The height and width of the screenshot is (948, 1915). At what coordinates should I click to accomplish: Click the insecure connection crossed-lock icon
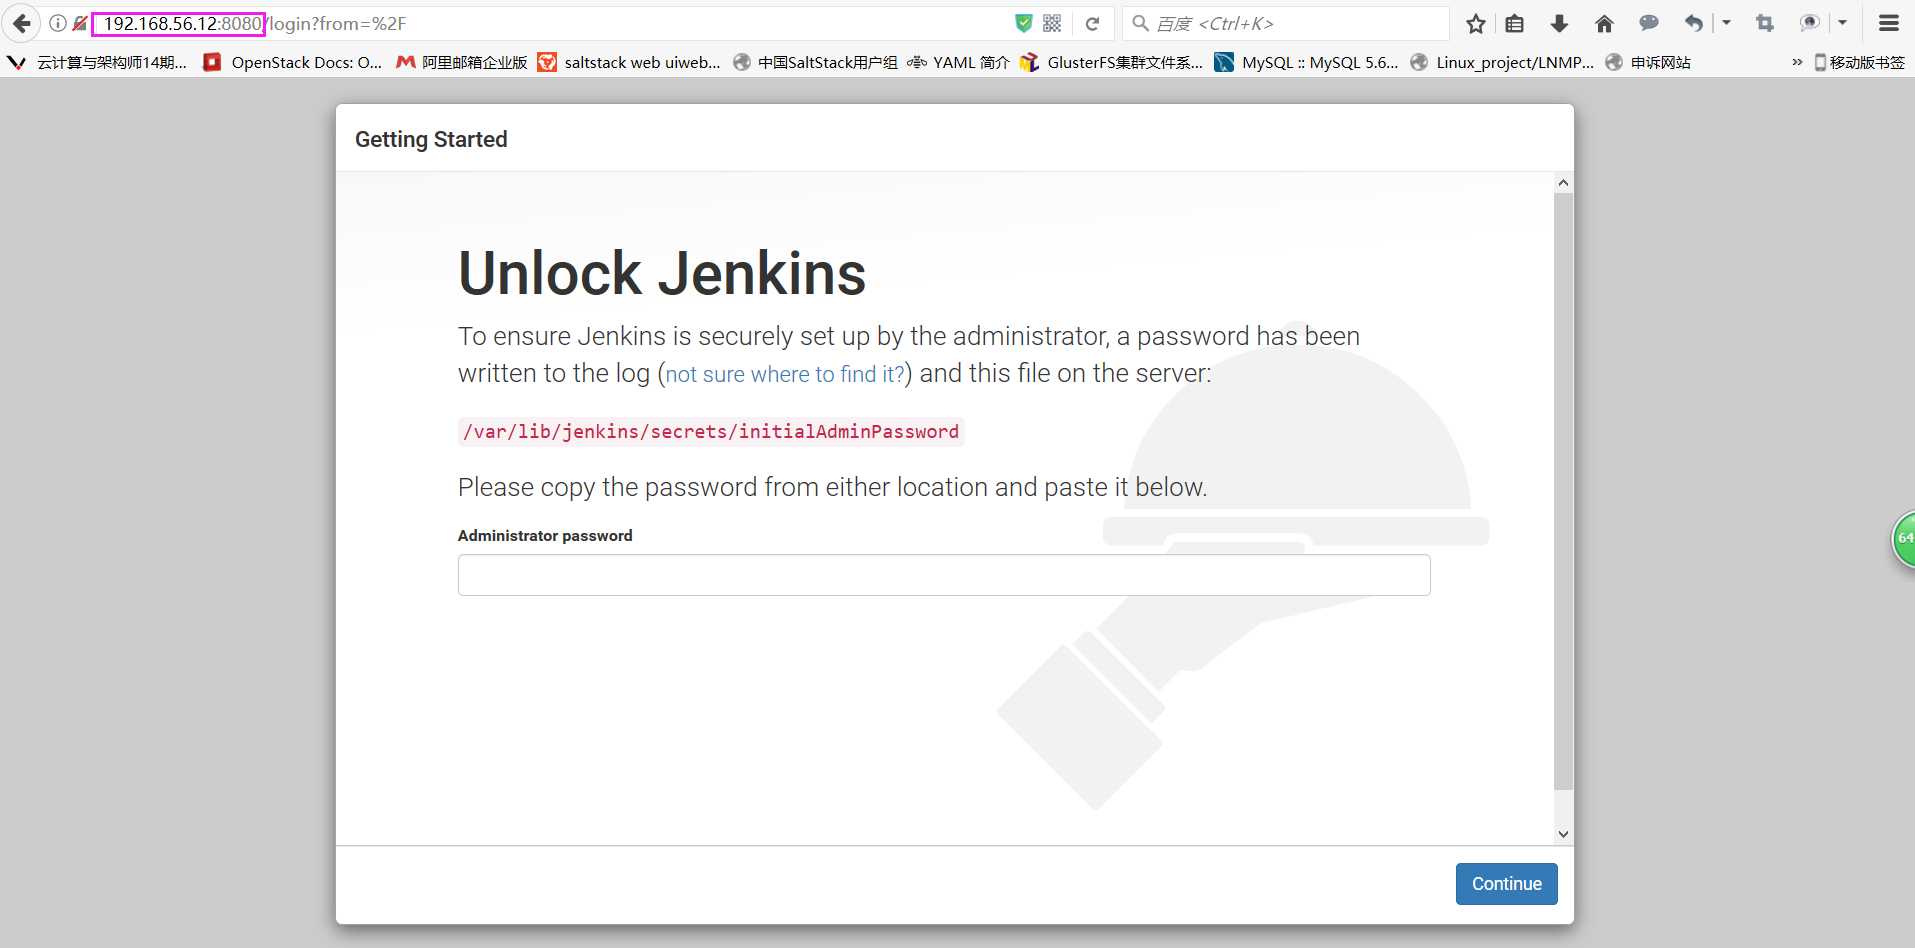pos(80,23)
